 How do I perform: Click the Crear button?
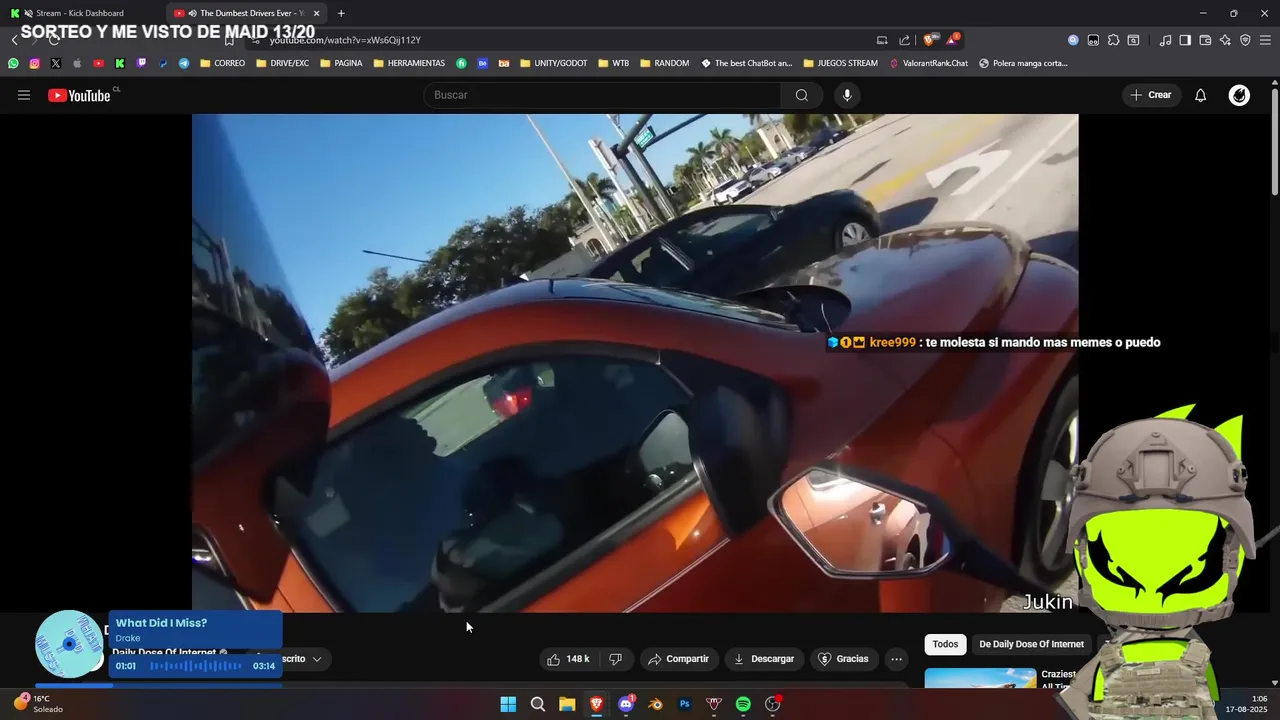pyautogui.click(x=1150, y=95)
